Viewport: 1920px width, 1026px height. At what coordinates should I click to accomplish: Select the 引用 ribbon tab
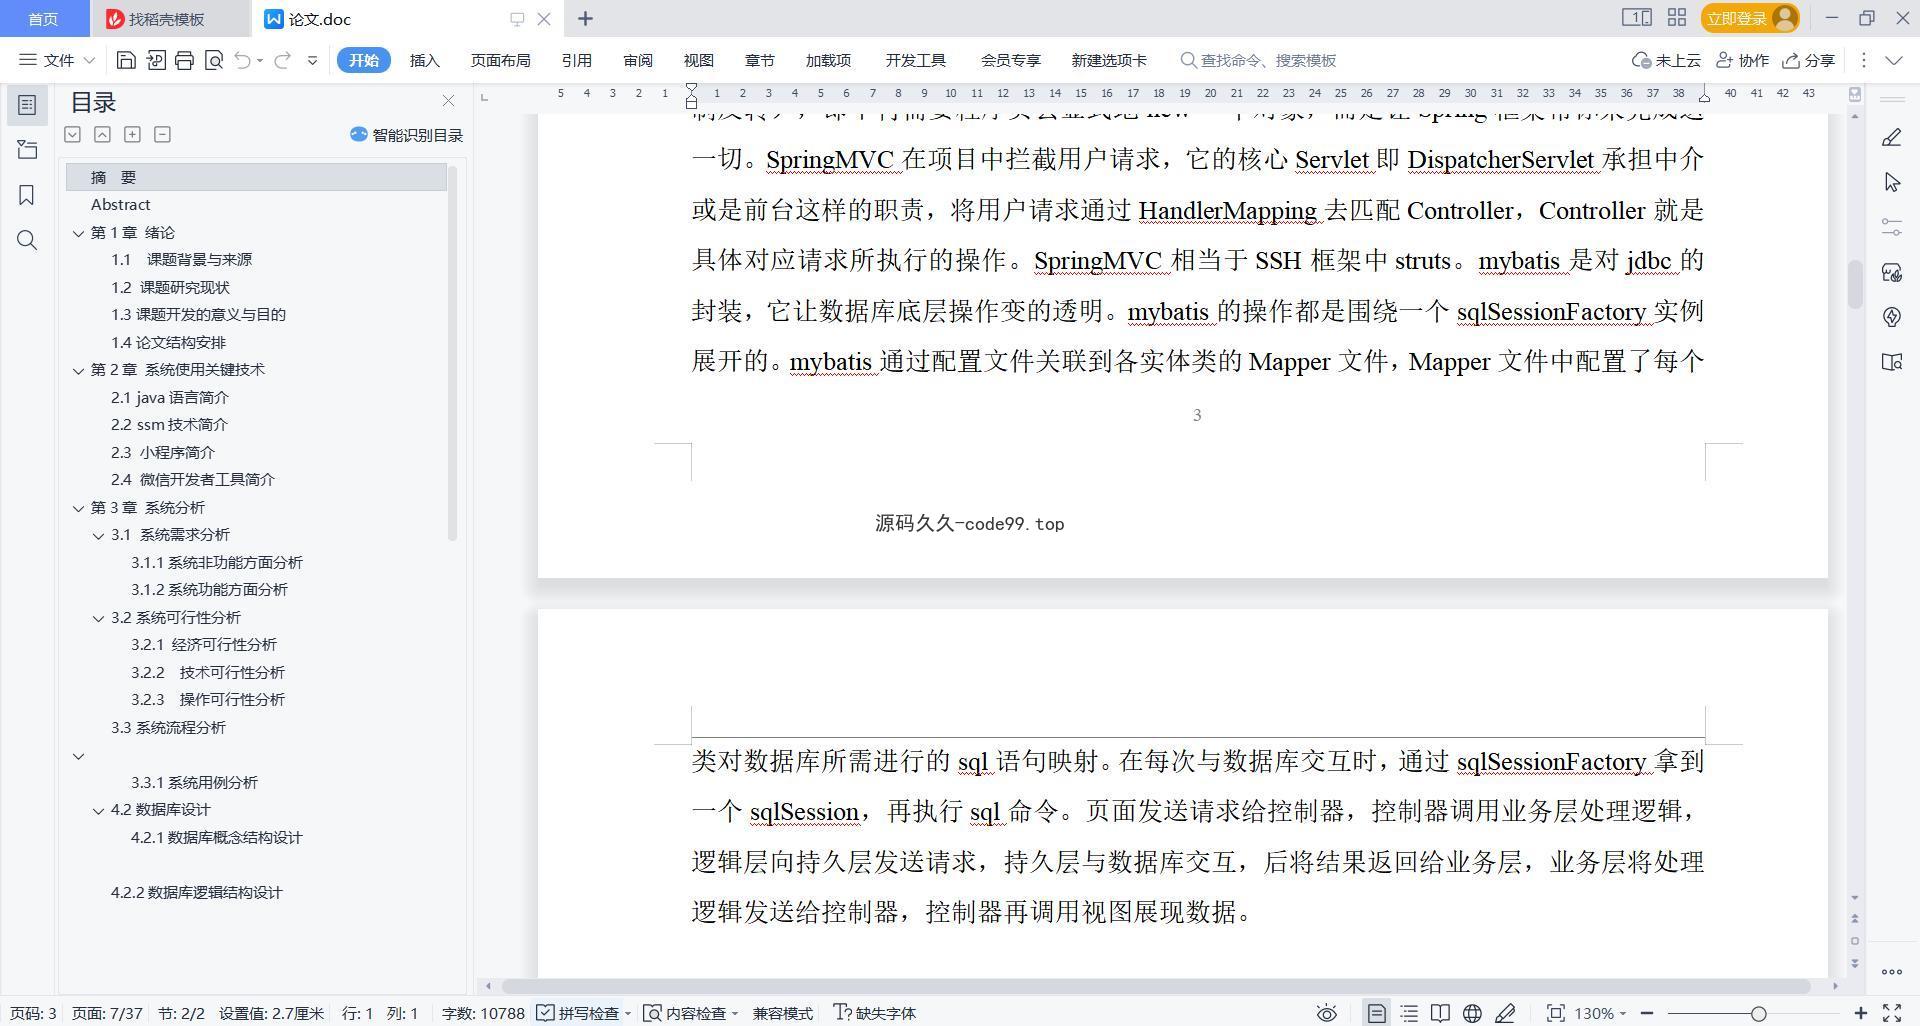(x=576, y=60)
